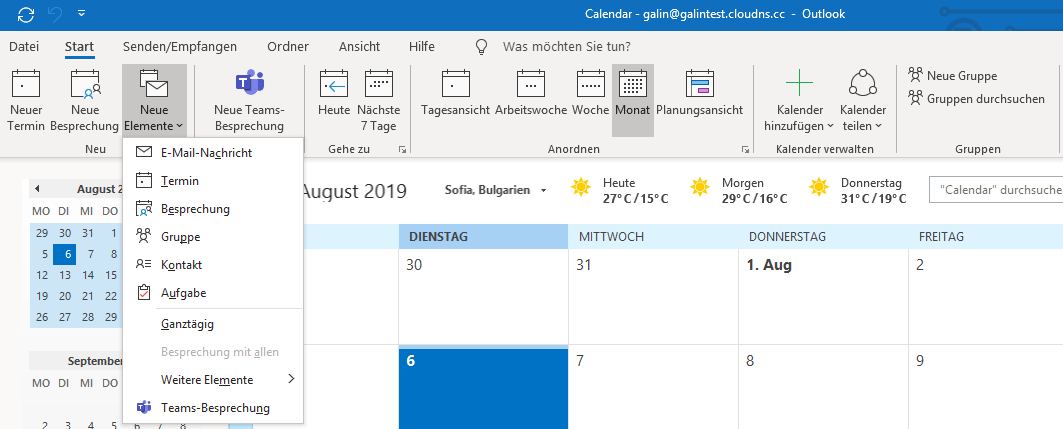Select day 13 in August mini calendar

[x=65, y=275]
